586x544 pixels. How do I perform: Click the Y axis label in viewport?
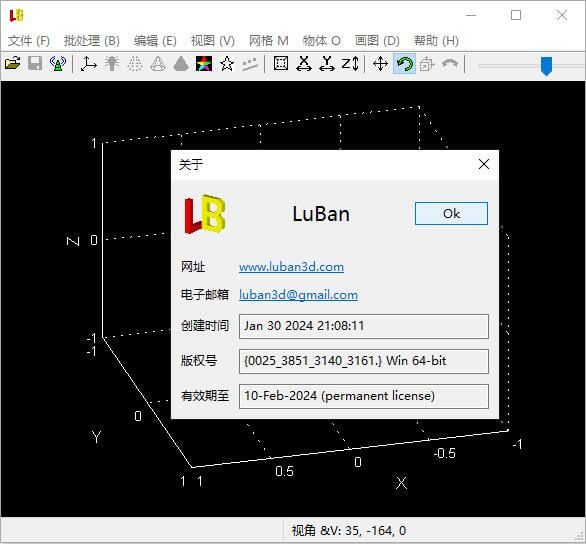tap(96, 436)
